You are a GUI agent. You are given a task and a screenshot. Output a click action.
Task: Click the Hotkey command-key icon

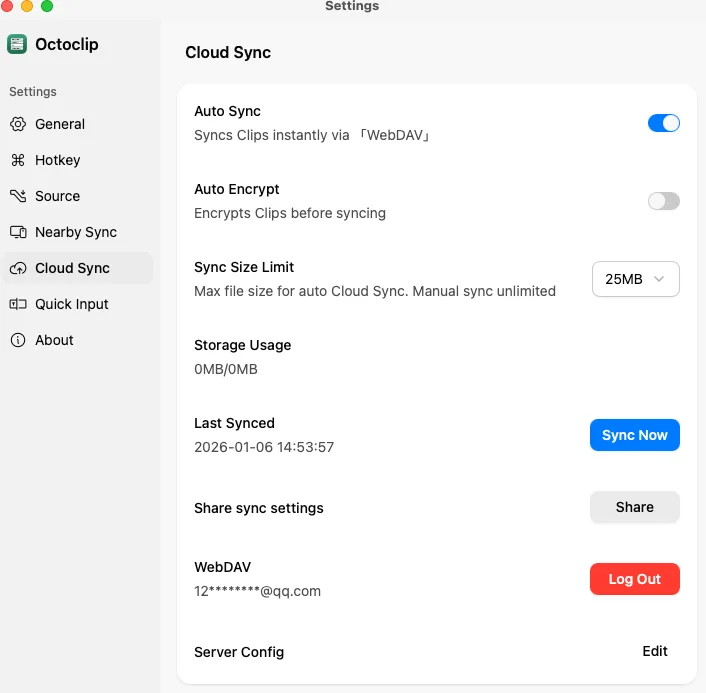pos(18,160)
